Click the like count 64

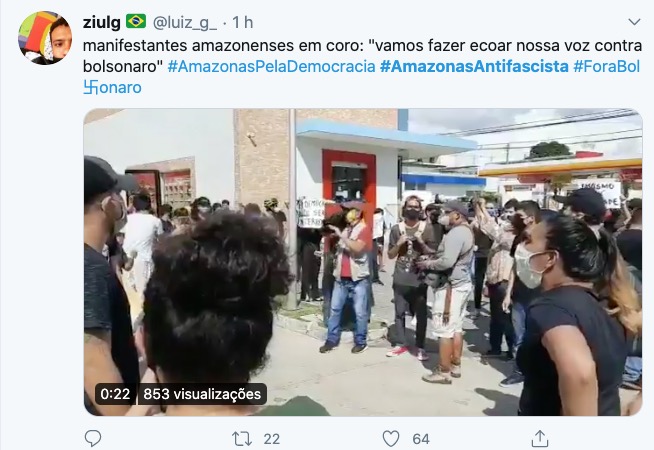click(x=421, y=439)
